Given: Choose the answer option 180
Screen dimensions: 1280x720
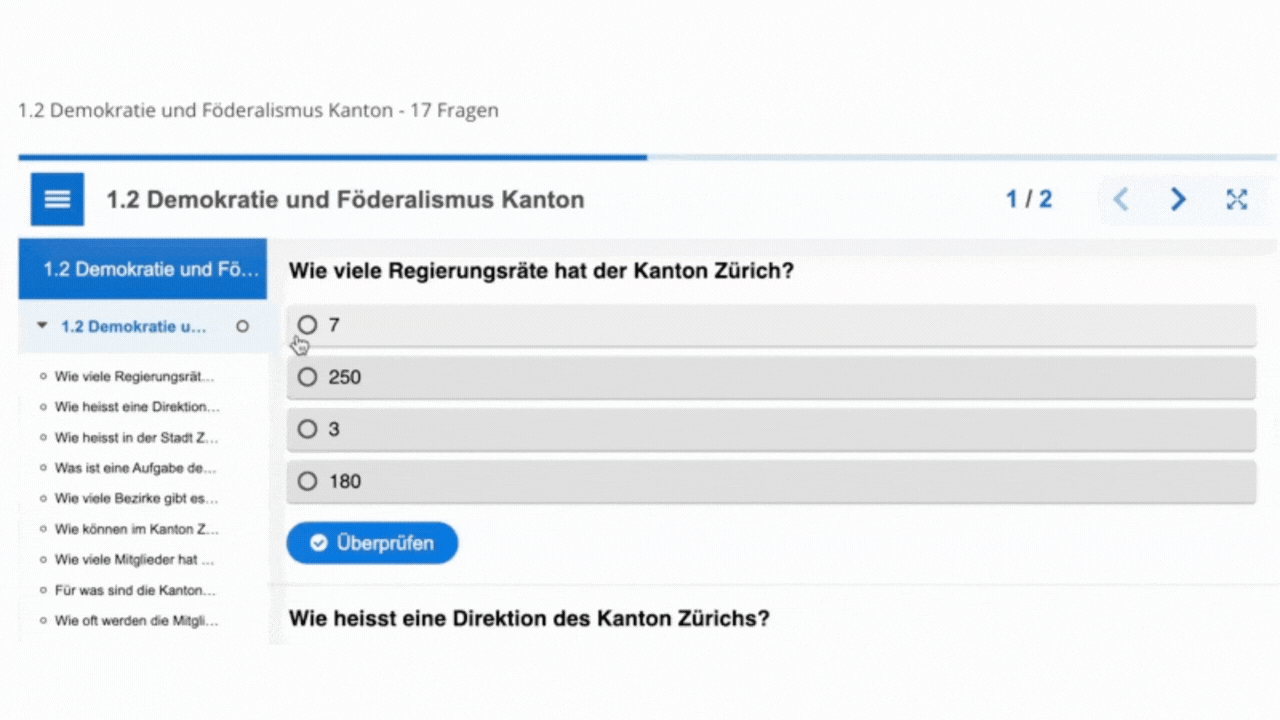Looking at the screenshot, I should pos(308,481).
